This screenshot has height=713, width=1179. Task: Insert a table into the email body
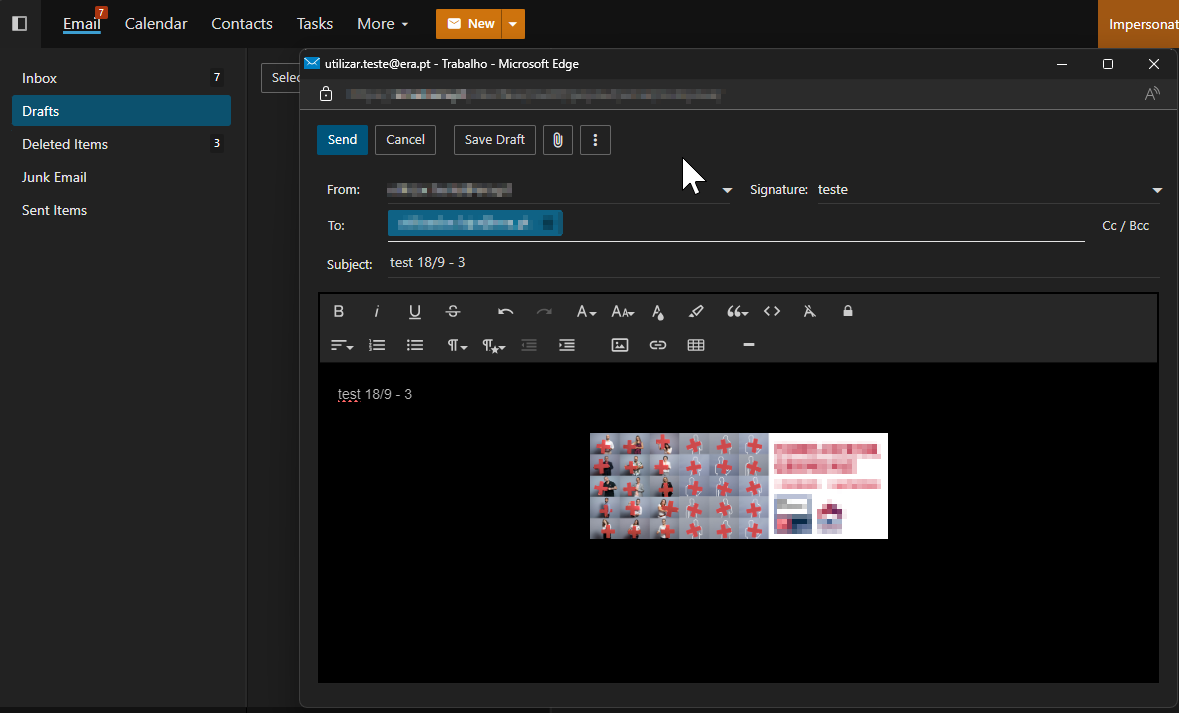[696, 345]
